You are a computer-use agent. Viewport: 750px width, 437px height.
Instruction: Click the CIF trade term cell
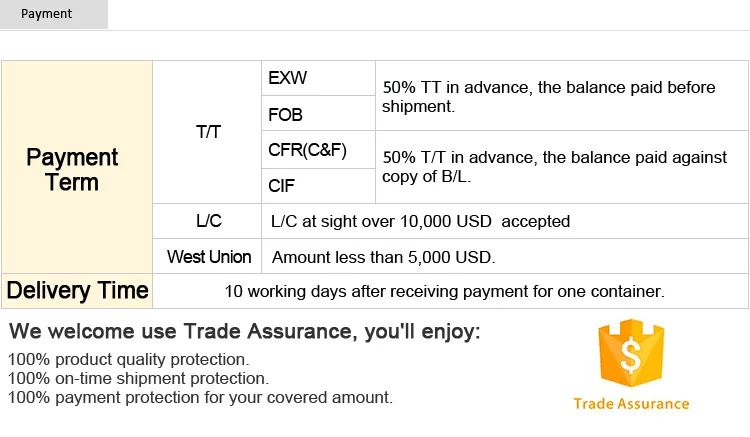(282, 186)
